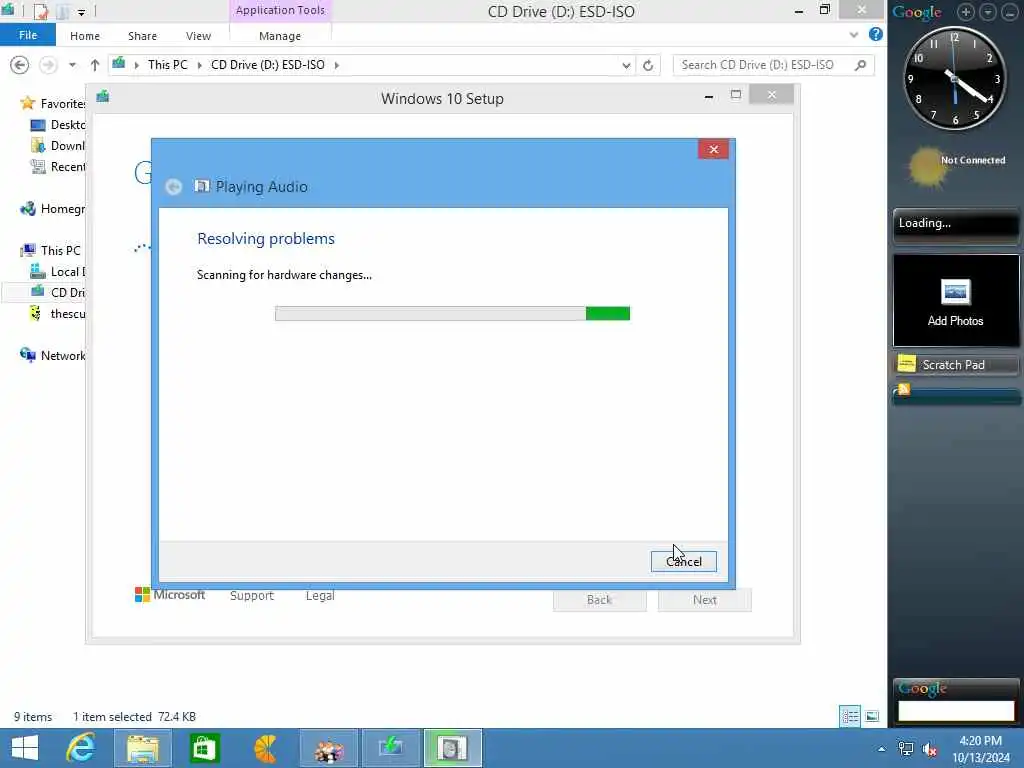Click the troubleshooting progress bar
The image size is (1024, 768).
pyautogui.click(x=452, y=313)
